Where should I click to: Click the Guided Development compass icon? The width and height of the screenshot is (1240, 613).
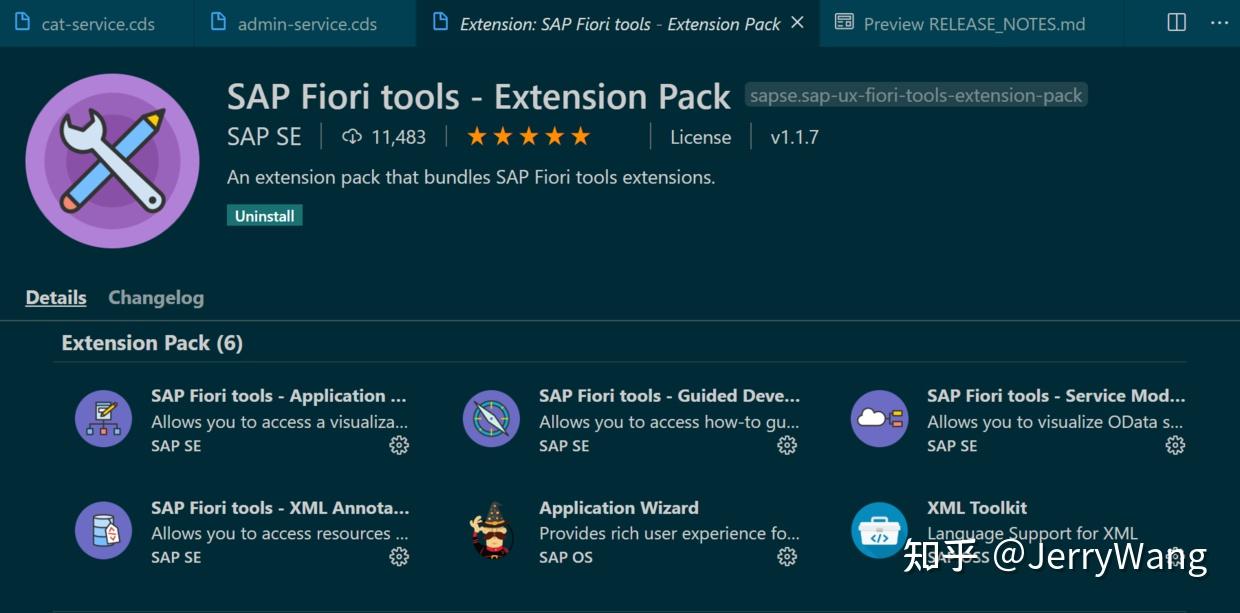(491, 418)
